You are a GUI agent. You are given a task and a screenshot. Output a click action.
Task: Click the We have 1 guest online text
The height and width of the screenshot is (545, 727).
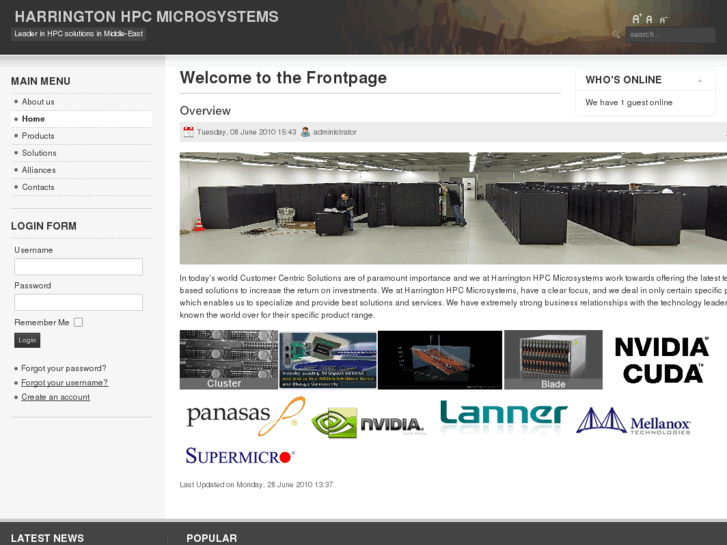point(629,103)
